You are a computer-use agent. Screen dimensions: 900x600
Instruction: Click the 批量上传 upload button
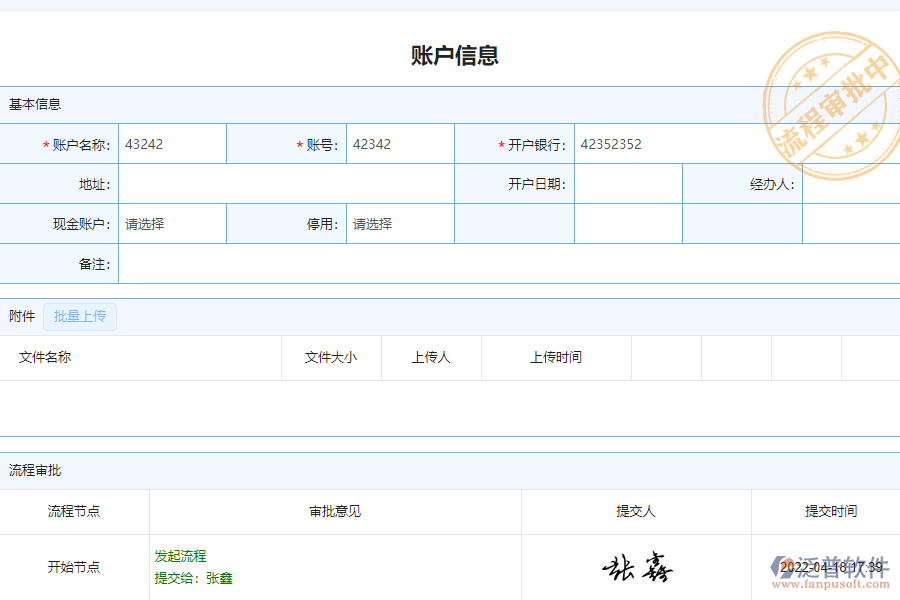[x=80, y=316]
